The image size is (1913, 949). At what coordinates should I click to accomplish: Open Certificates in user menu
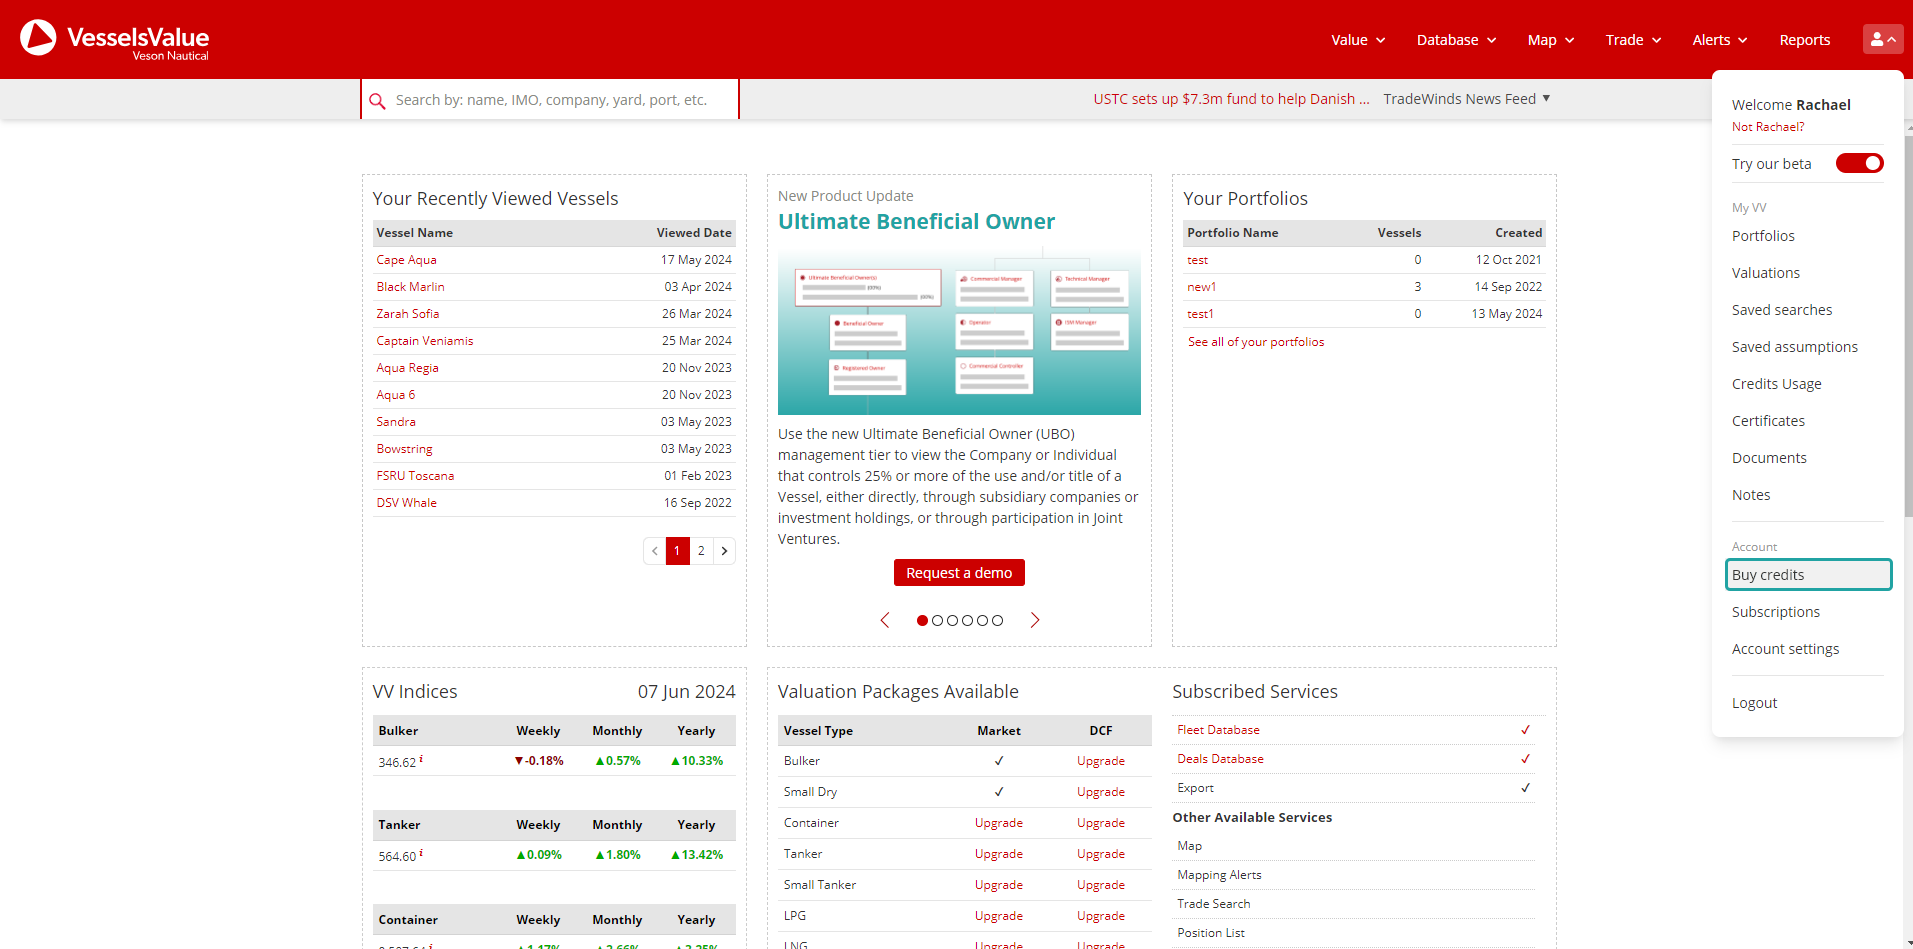pos(1768,421)
